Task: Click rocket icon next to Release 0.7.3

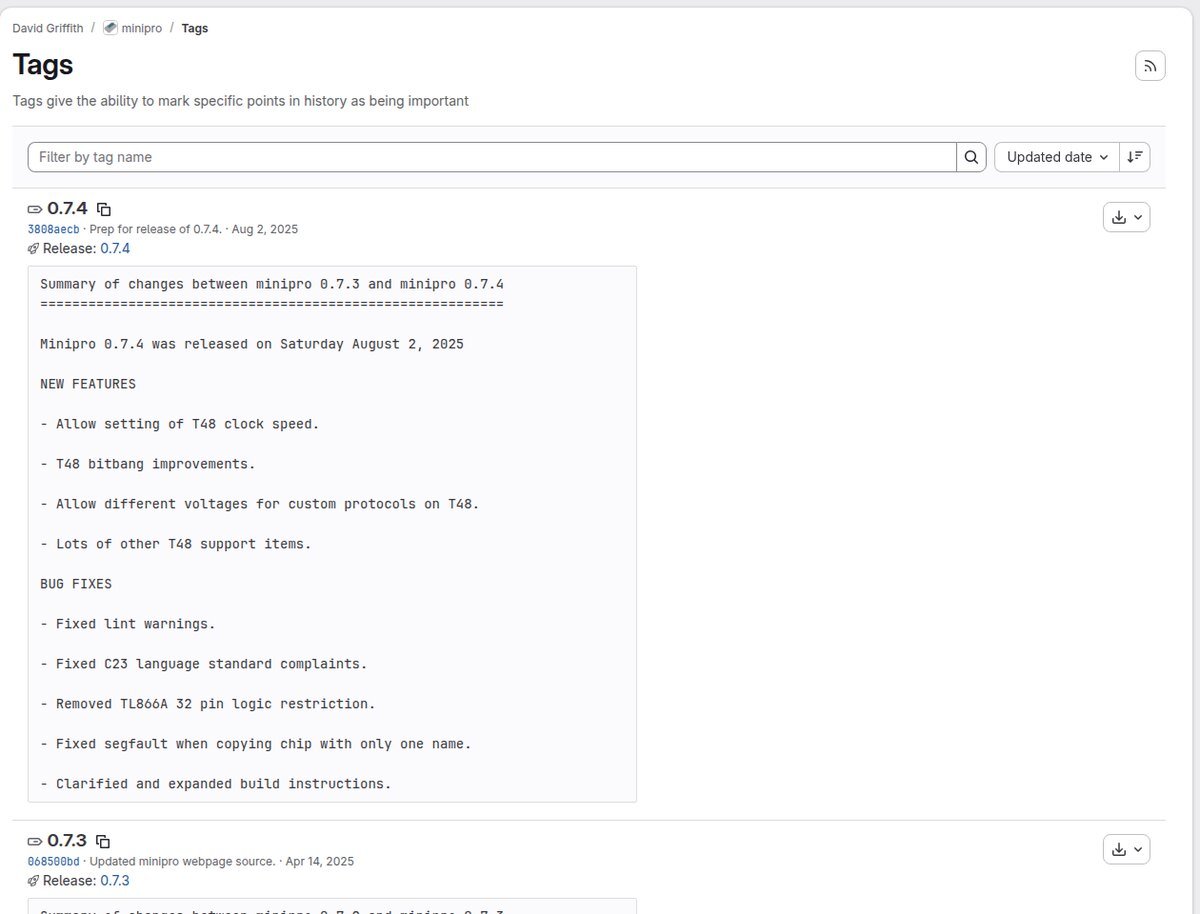Action: coord(33,881)
